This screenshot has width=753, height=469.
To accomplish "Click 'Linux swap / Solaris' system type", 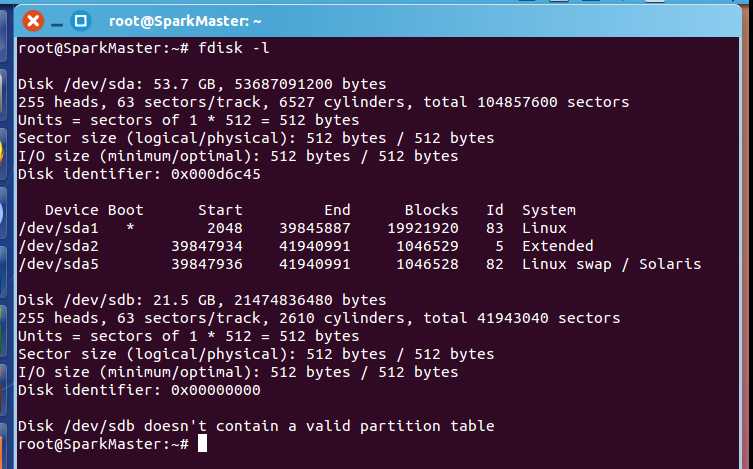I will pos(612,264).
